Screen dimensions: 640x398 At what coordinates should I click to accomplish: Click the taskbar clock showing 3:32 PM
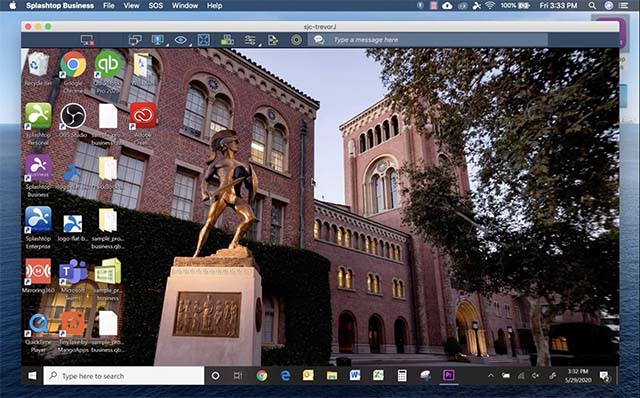click(x=578, y=376)
